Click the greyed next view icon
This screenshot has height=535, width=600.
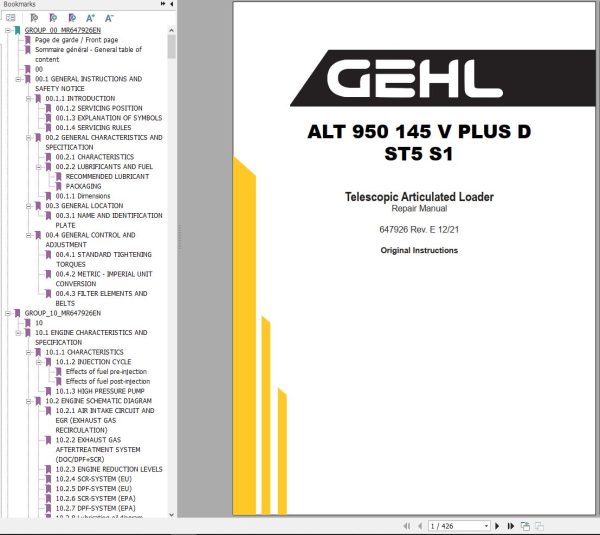click(539, 526)
